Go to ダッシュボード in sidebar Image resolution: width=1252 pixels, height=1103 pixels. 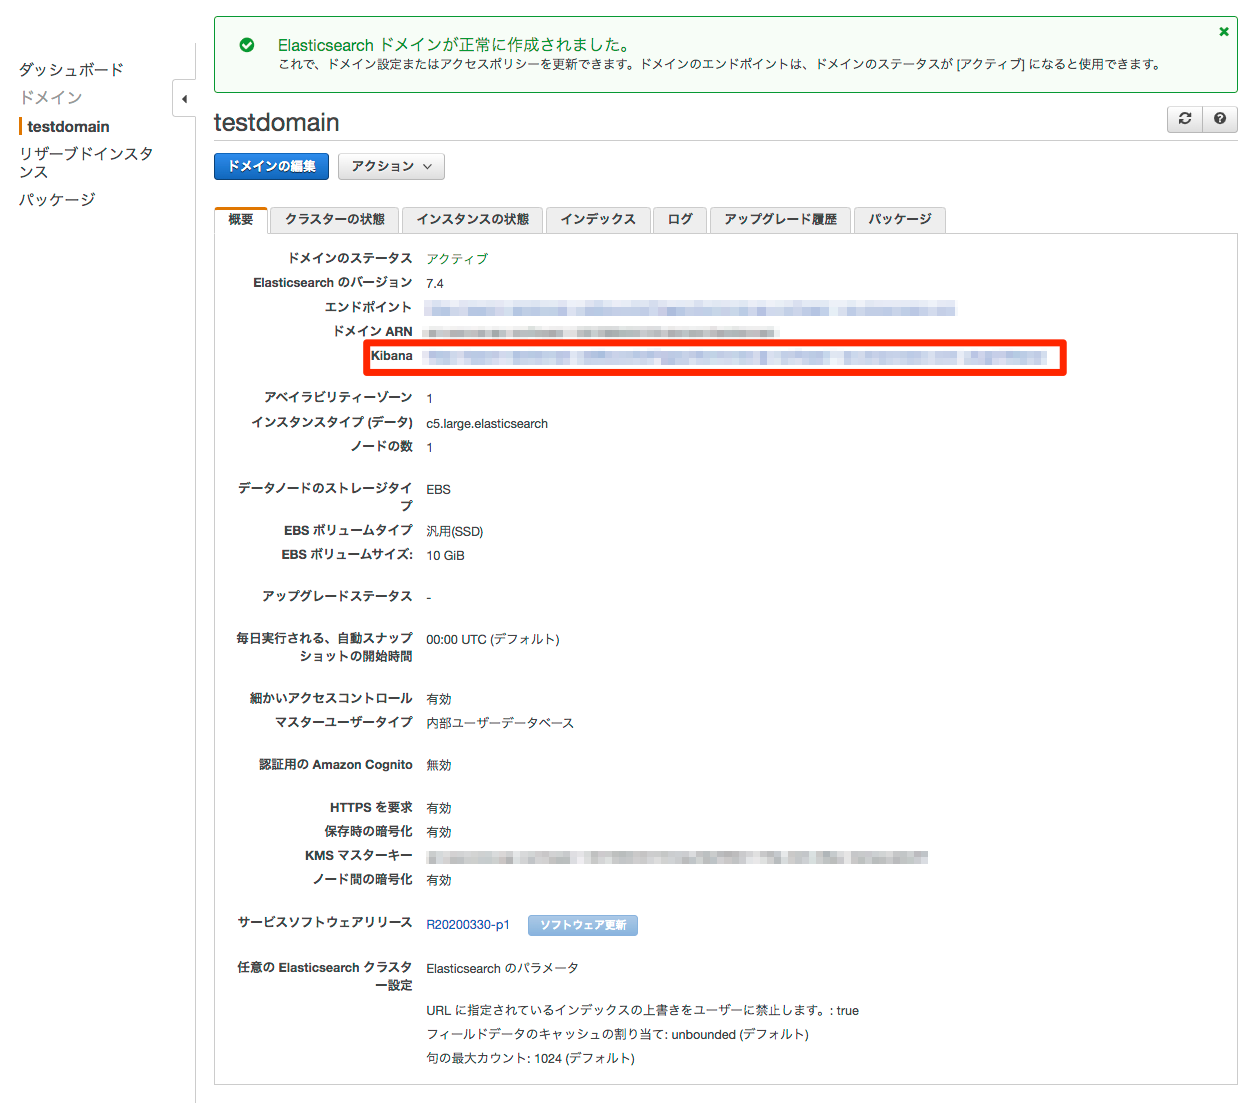(x=71, y=70)
